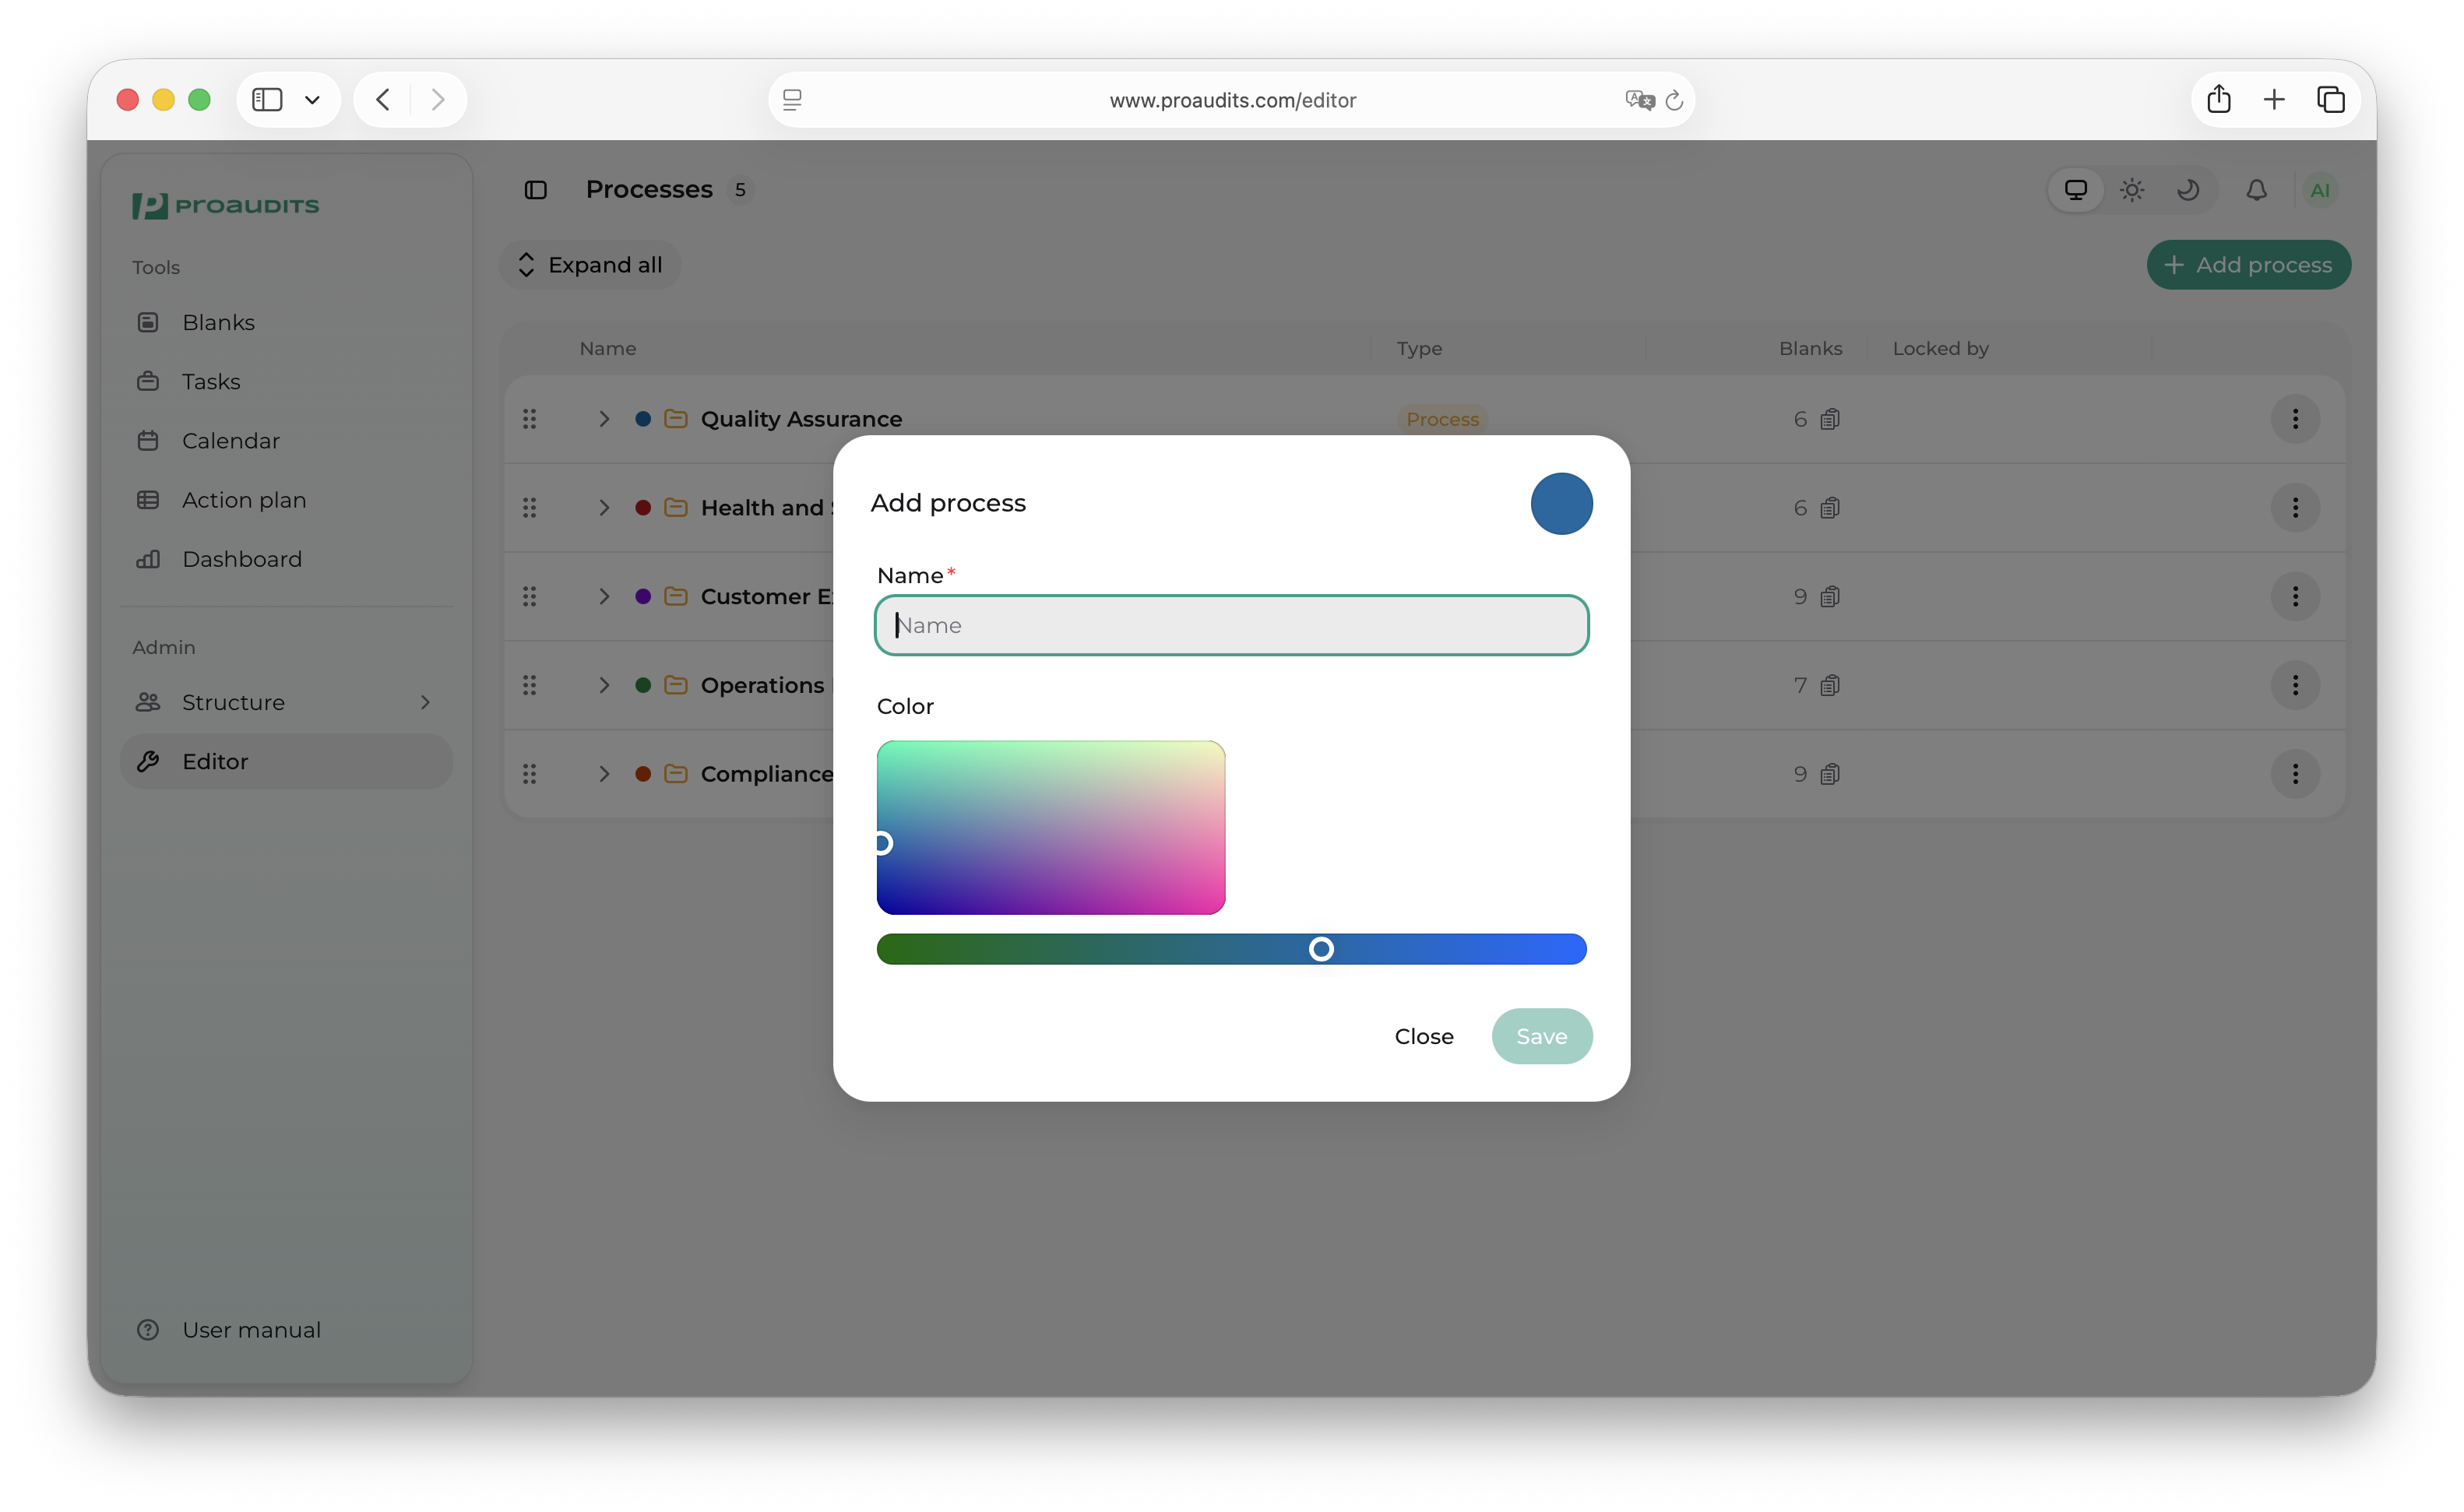Click the browser sidebar toggle icon
This screenshot has height=1512, width=2464.
coord(267,99)
